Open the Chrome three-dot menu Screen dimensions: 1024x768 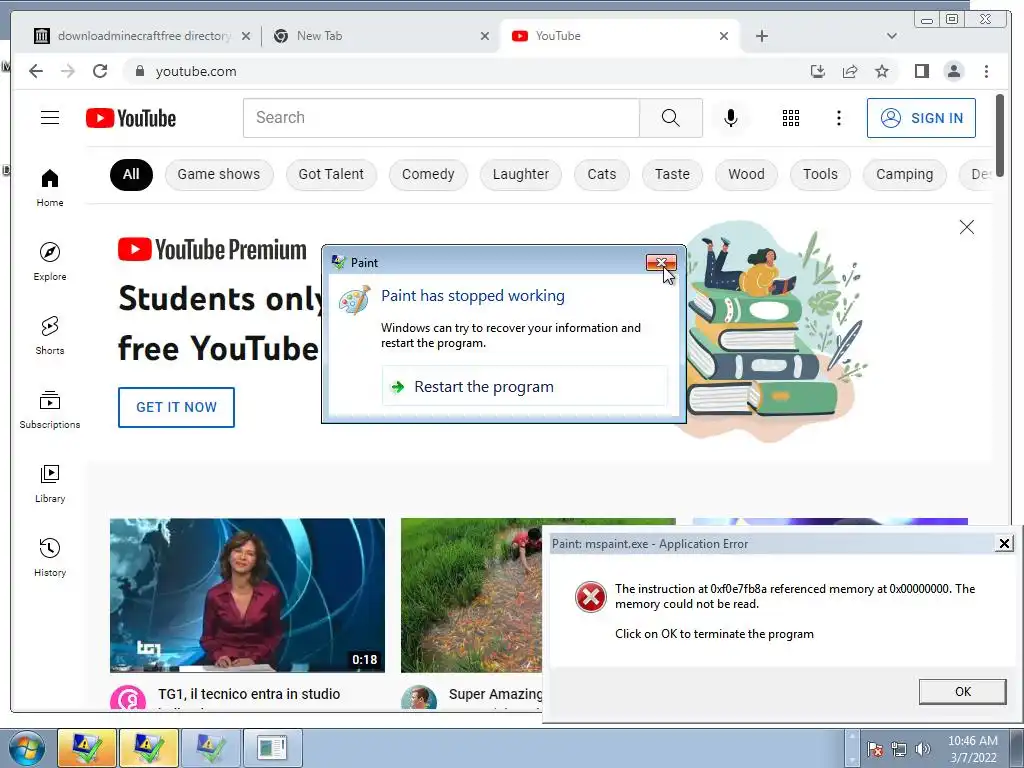pos(986,71)
